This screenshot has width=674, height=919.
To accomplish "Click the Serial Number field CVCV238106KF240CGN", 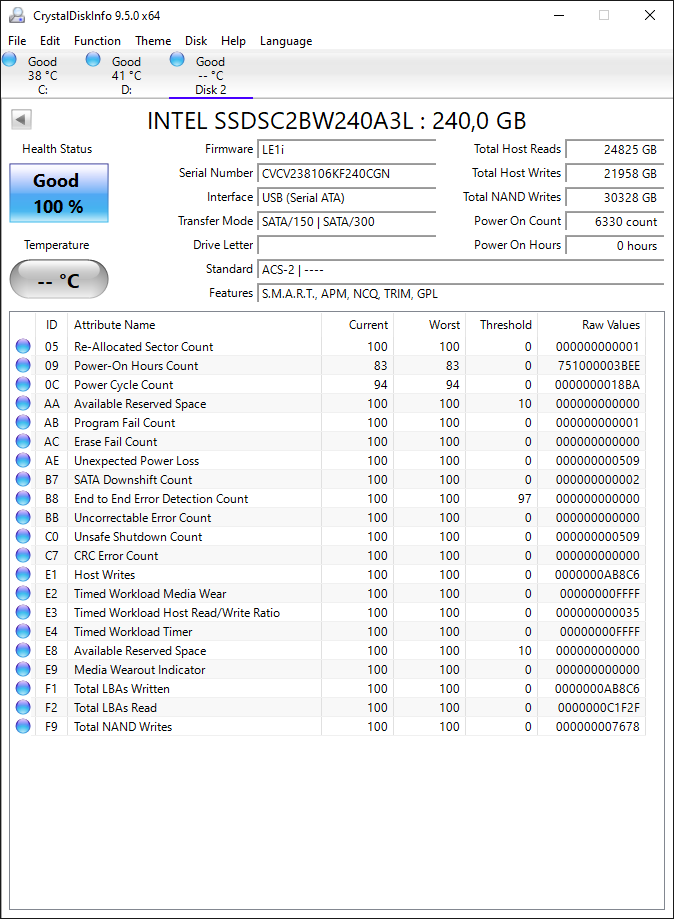I will tap(346, 173).
